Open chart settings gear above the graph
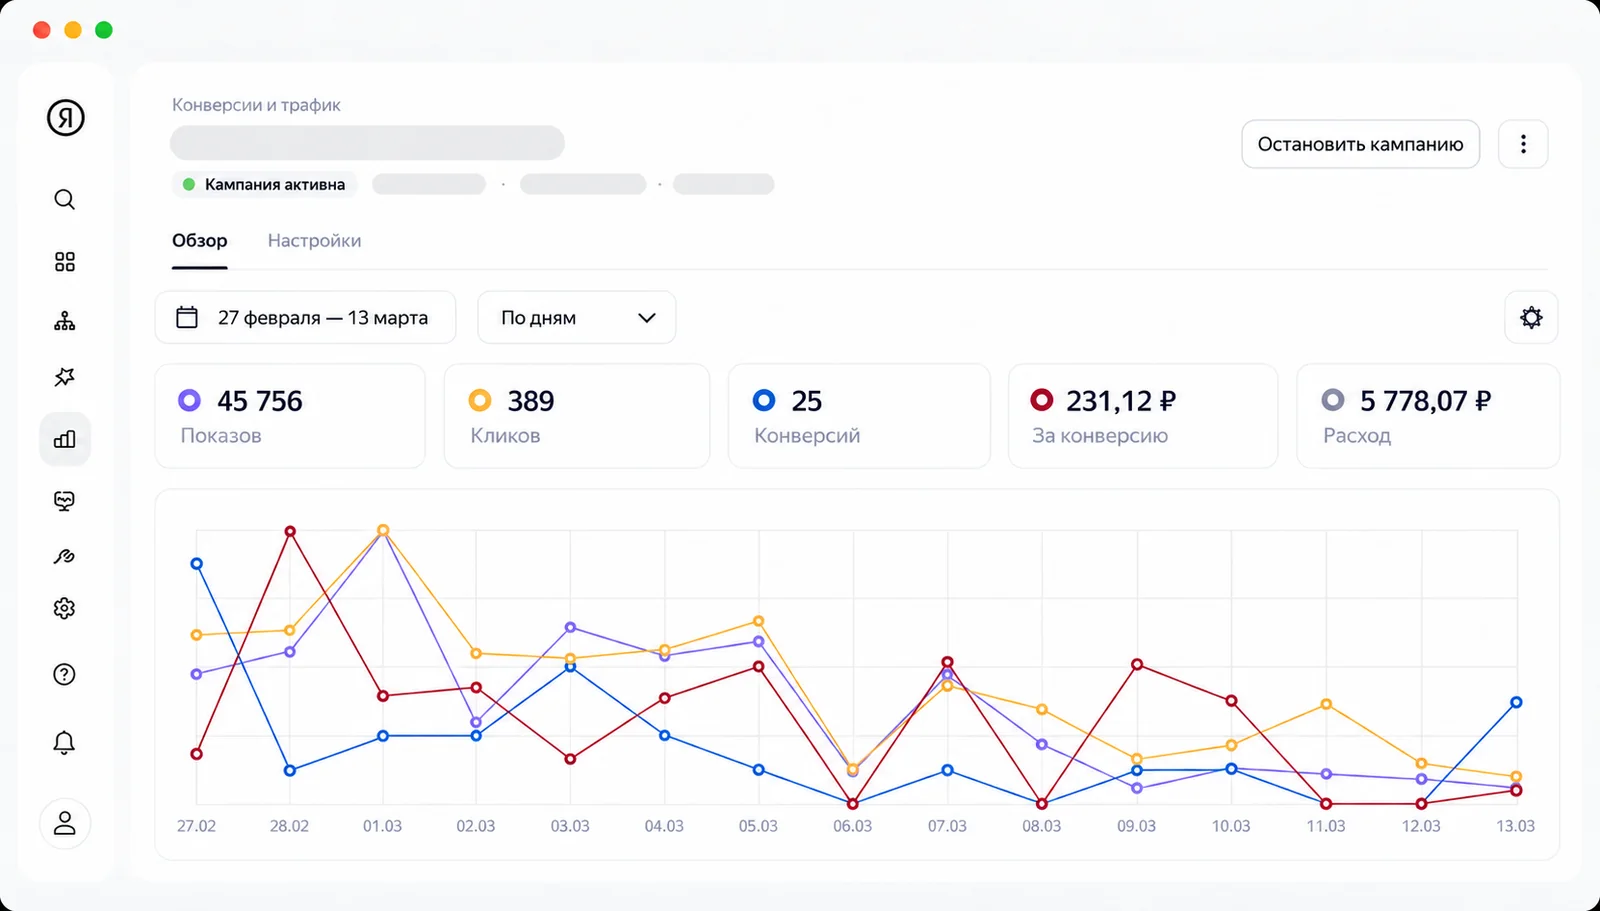Viewport: 1600px width, 911px height. 1531,318
